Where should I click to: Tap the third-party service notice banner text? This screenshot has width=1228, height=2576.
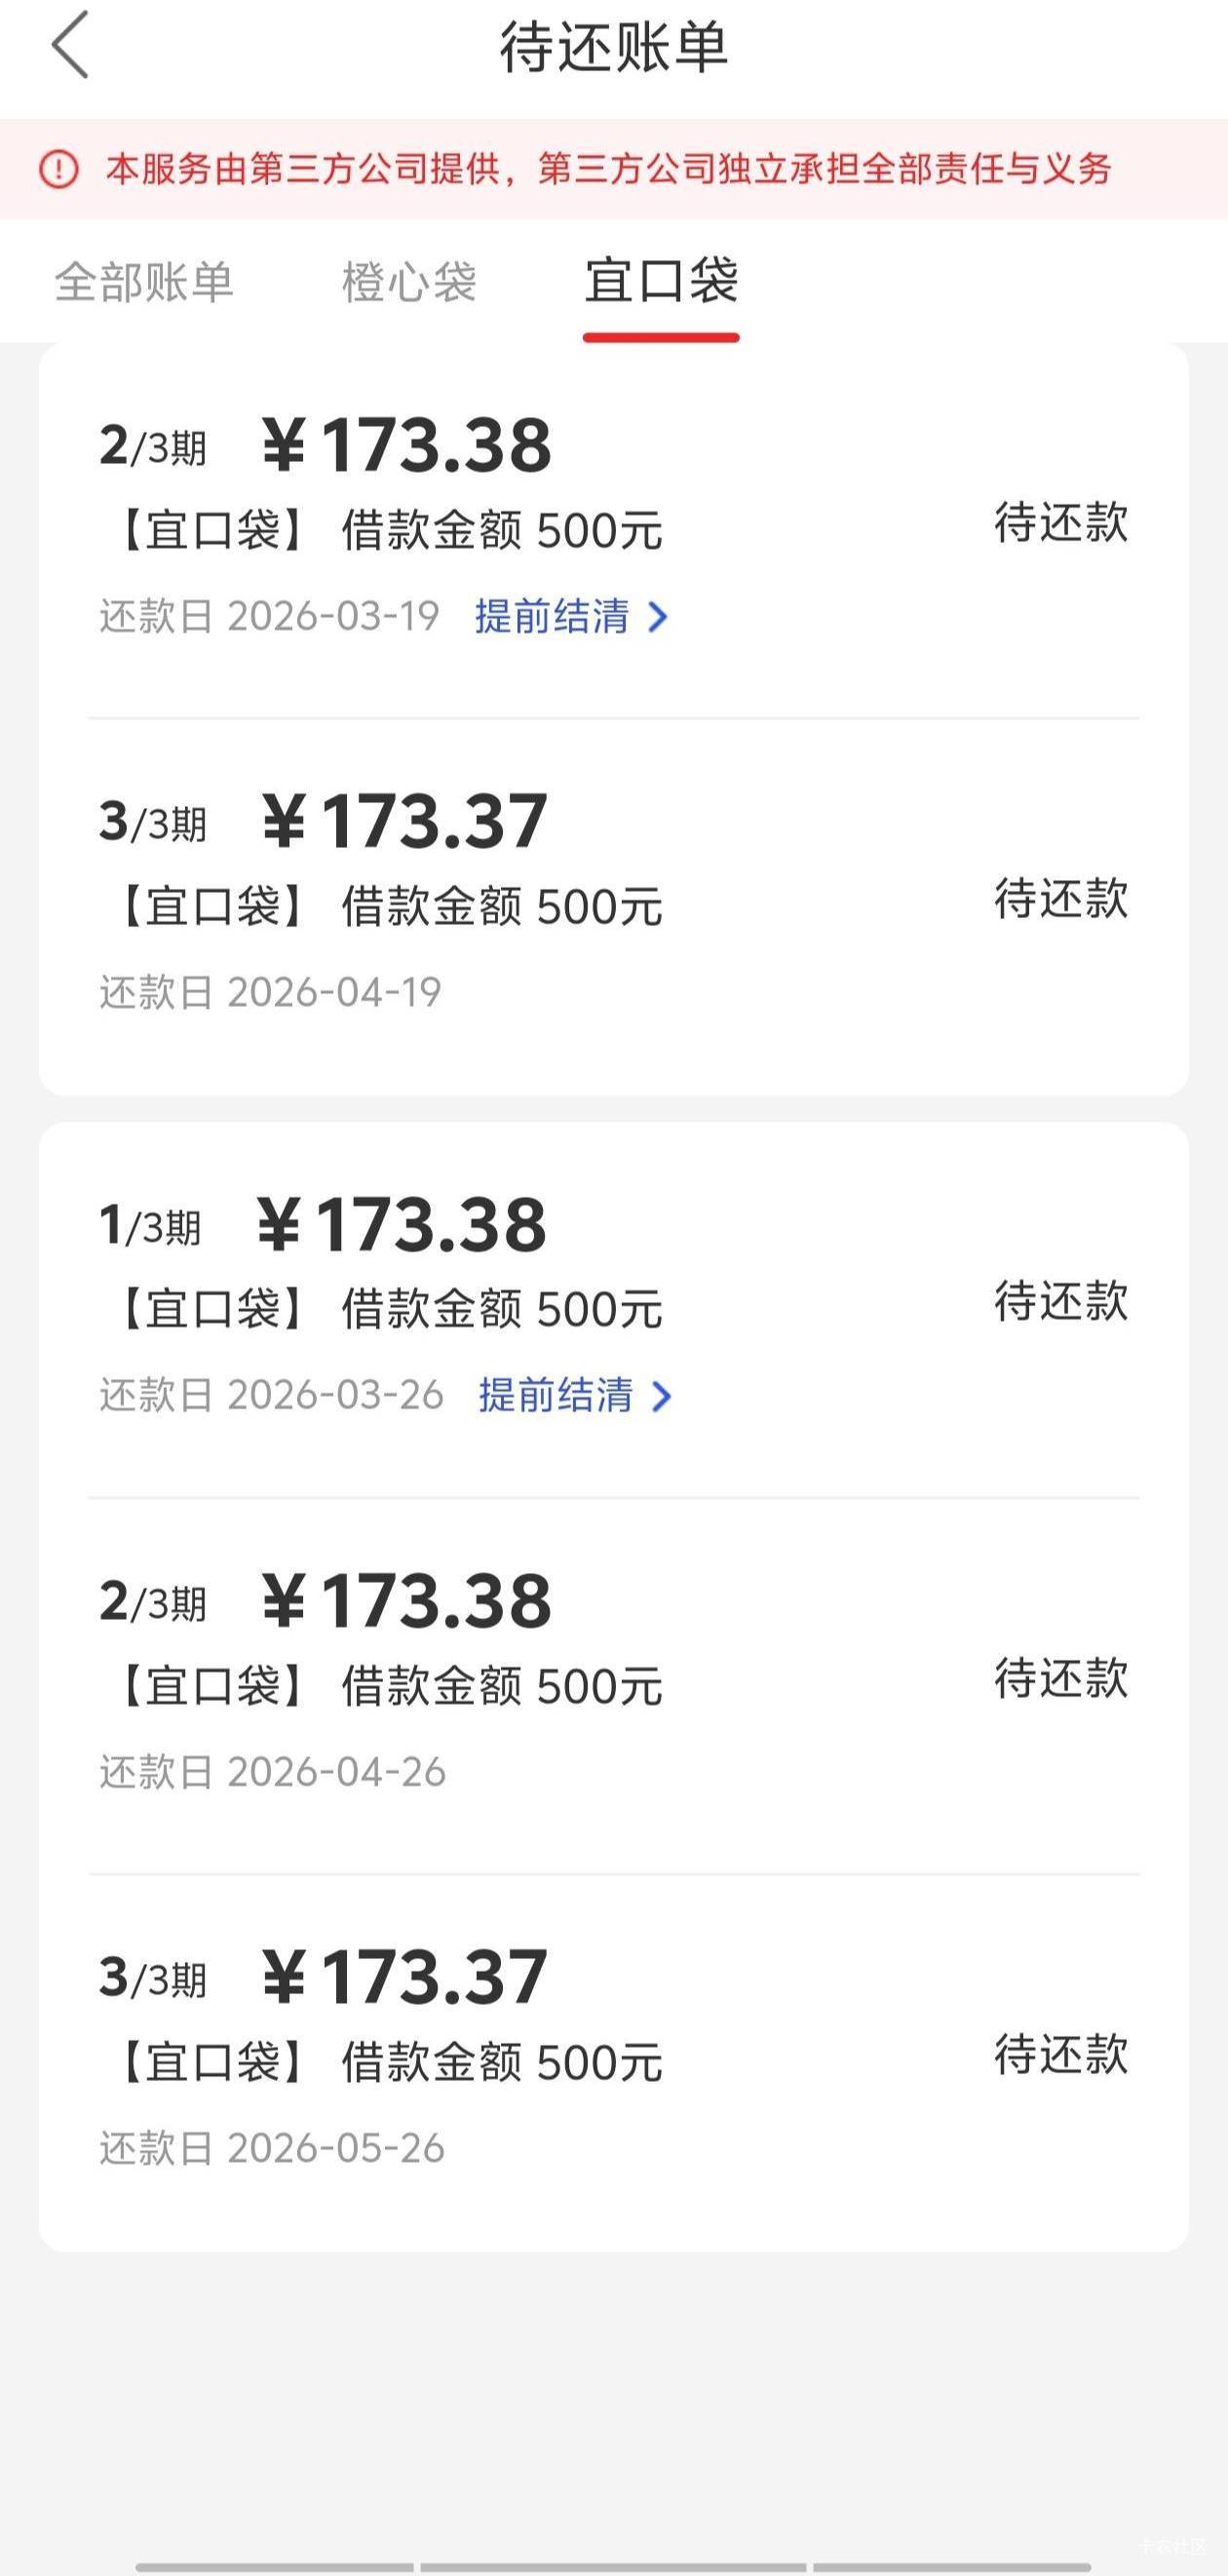click(x=608, y=169)
